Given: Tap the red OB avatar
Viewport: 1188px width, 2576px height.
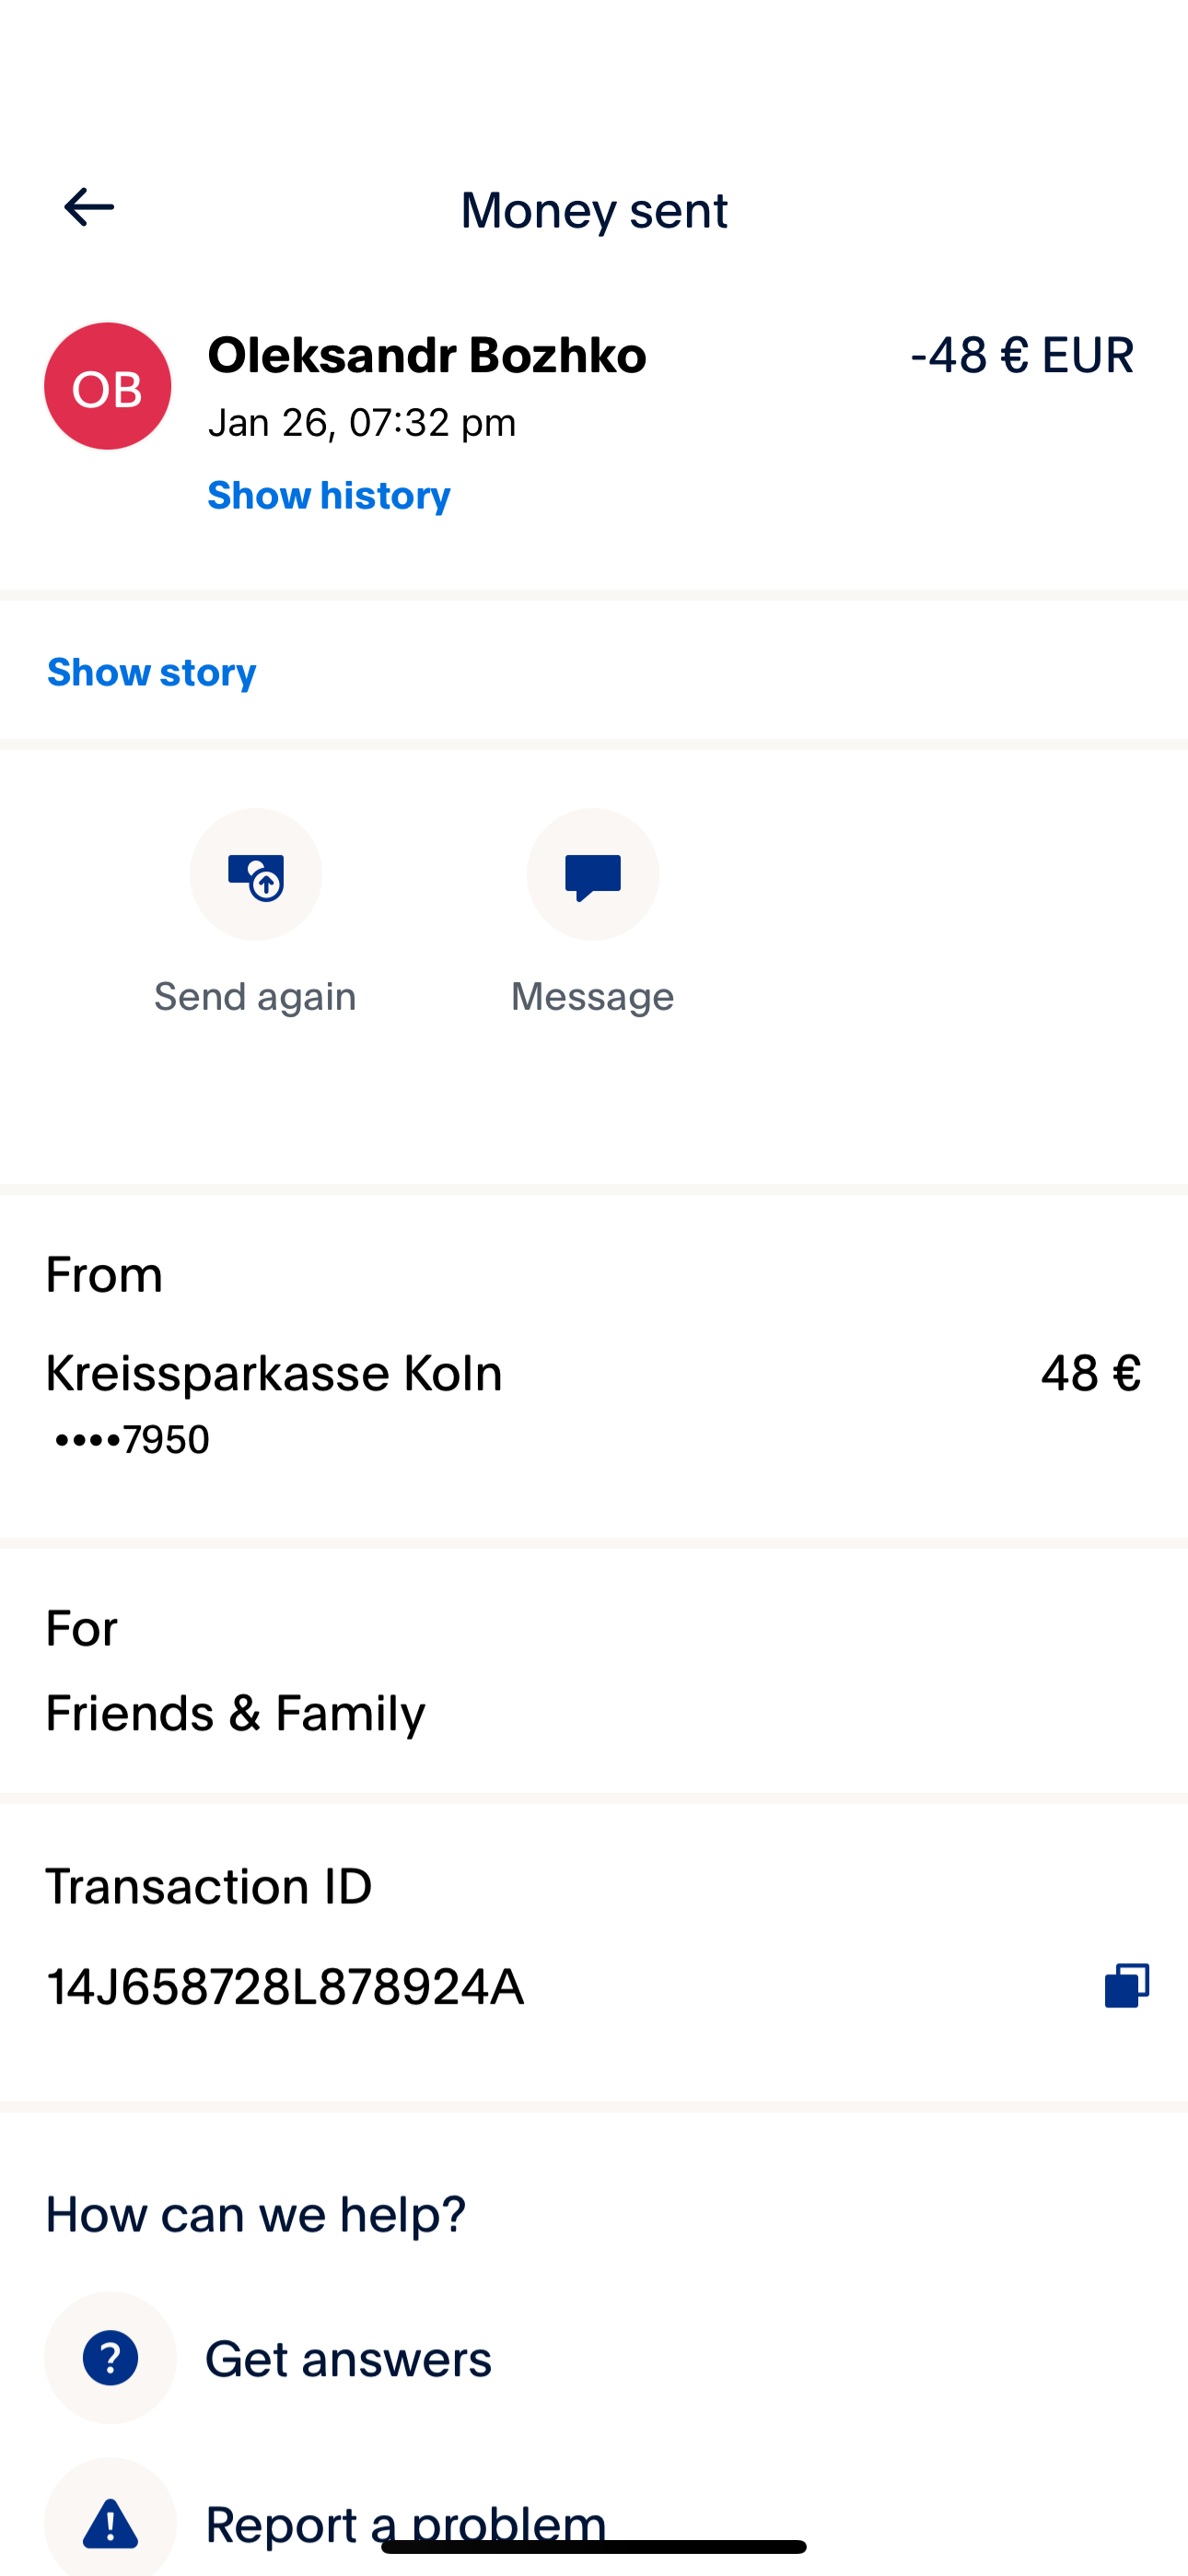Looking at the screenshot, I should [108, 386].
